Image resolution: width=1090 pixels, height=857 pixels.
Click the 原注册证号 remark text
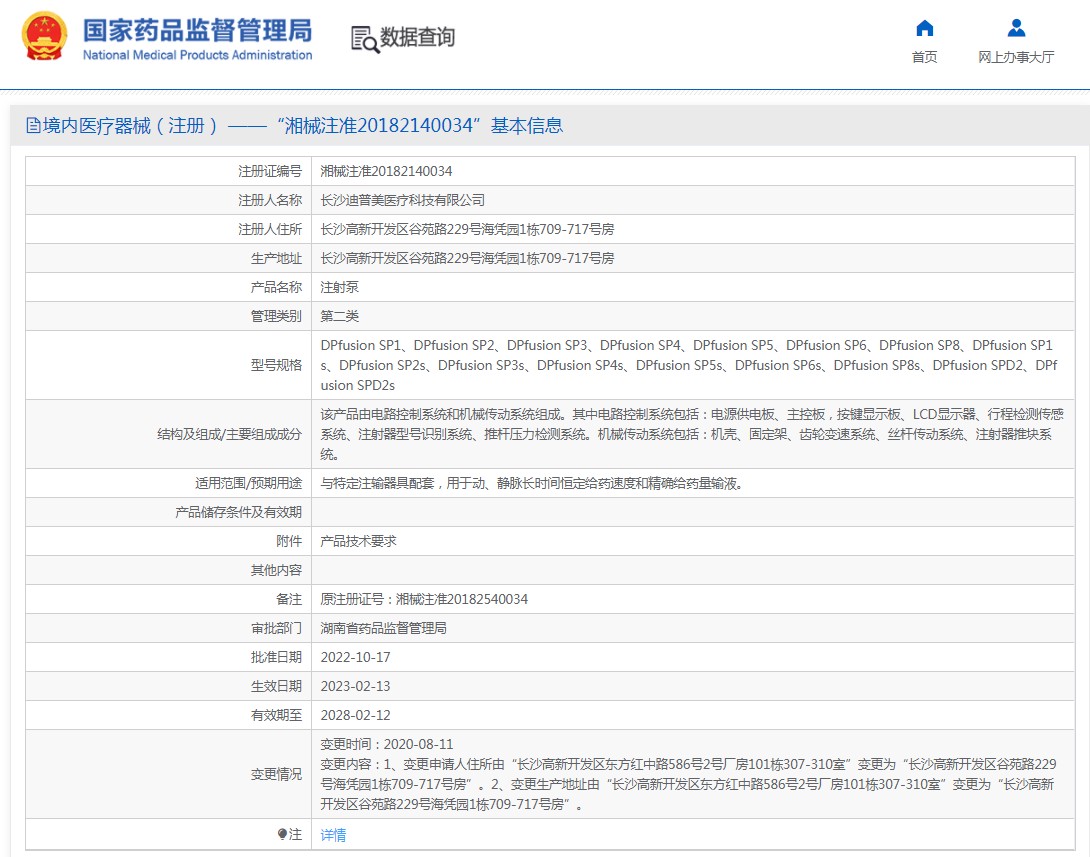(x=424, y=599)
